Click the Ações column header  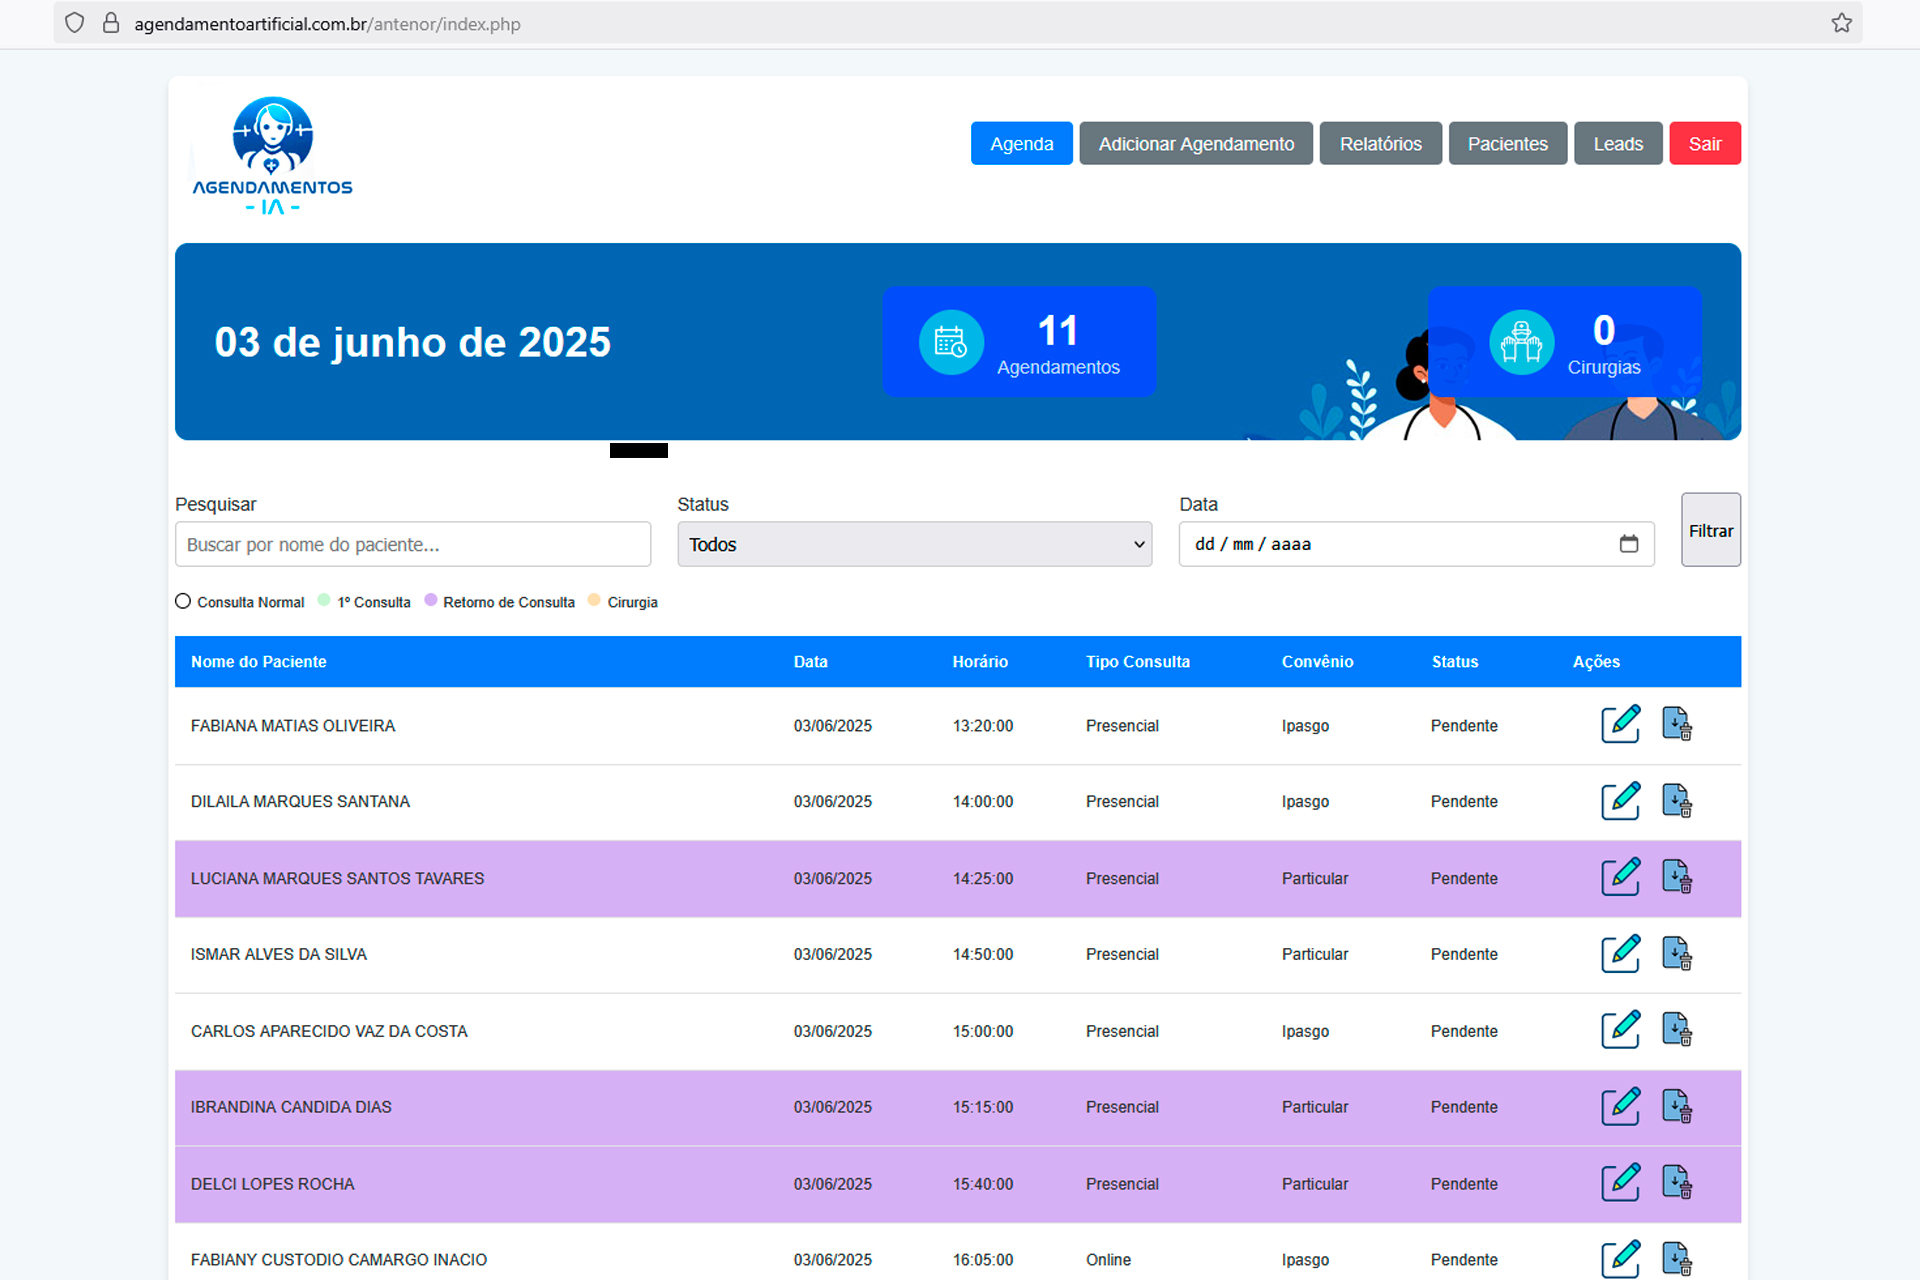point(1596,662)
